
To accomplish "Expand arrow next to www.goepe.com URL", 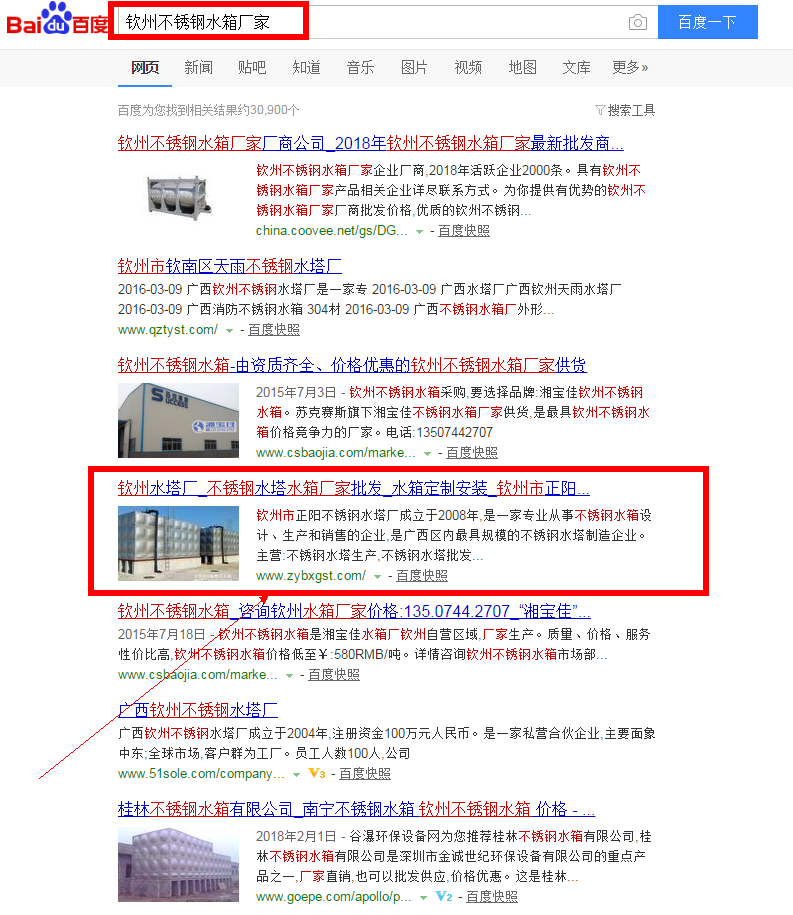I will 423,897.
